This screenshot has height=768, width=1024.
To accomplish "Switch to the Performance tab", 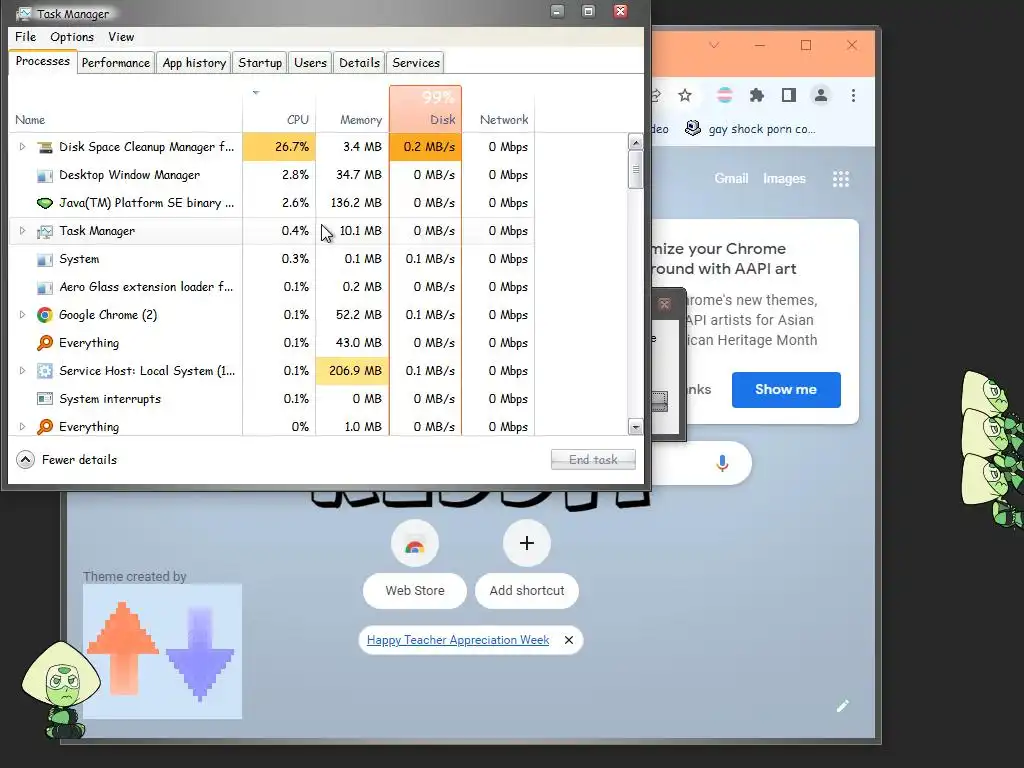I will [x=116, y=63].
